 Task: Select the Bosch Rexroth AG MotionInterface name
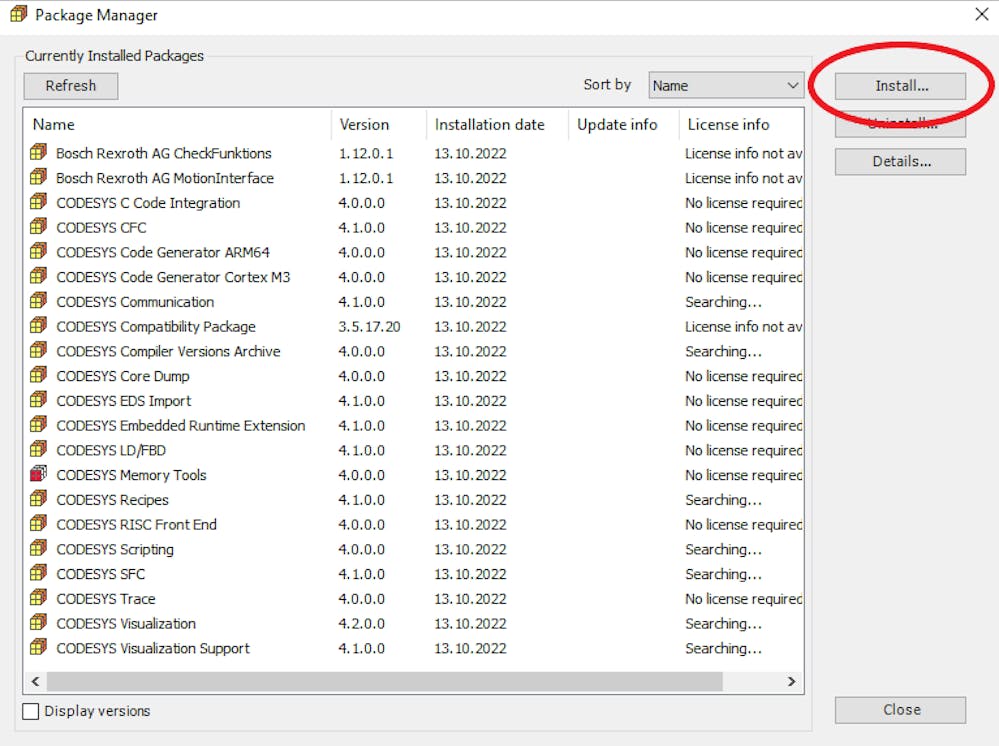click(x=165, y=178)
